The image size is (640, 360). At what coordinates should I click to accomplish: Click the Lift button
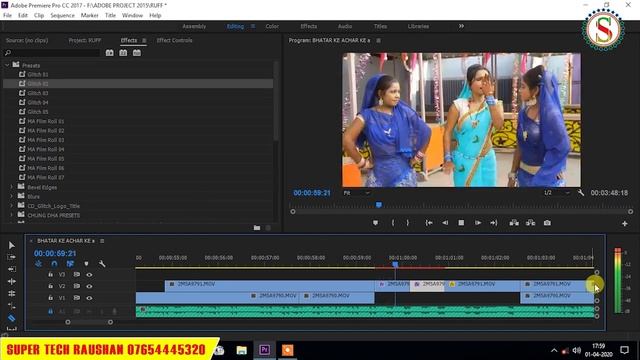point(514,223)
